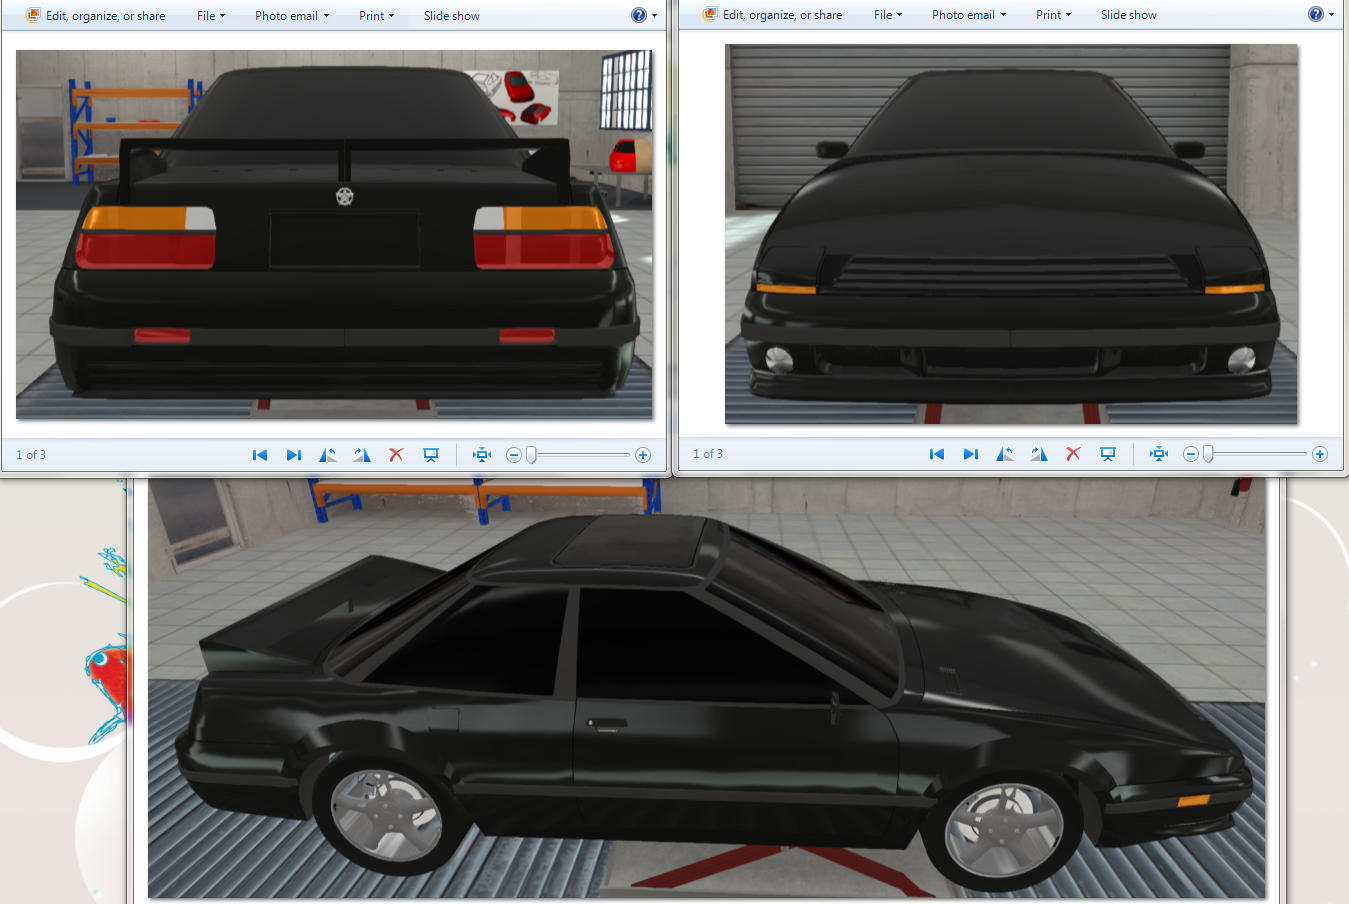
Task: Go to next photo in left window
Action: point(294,455)
